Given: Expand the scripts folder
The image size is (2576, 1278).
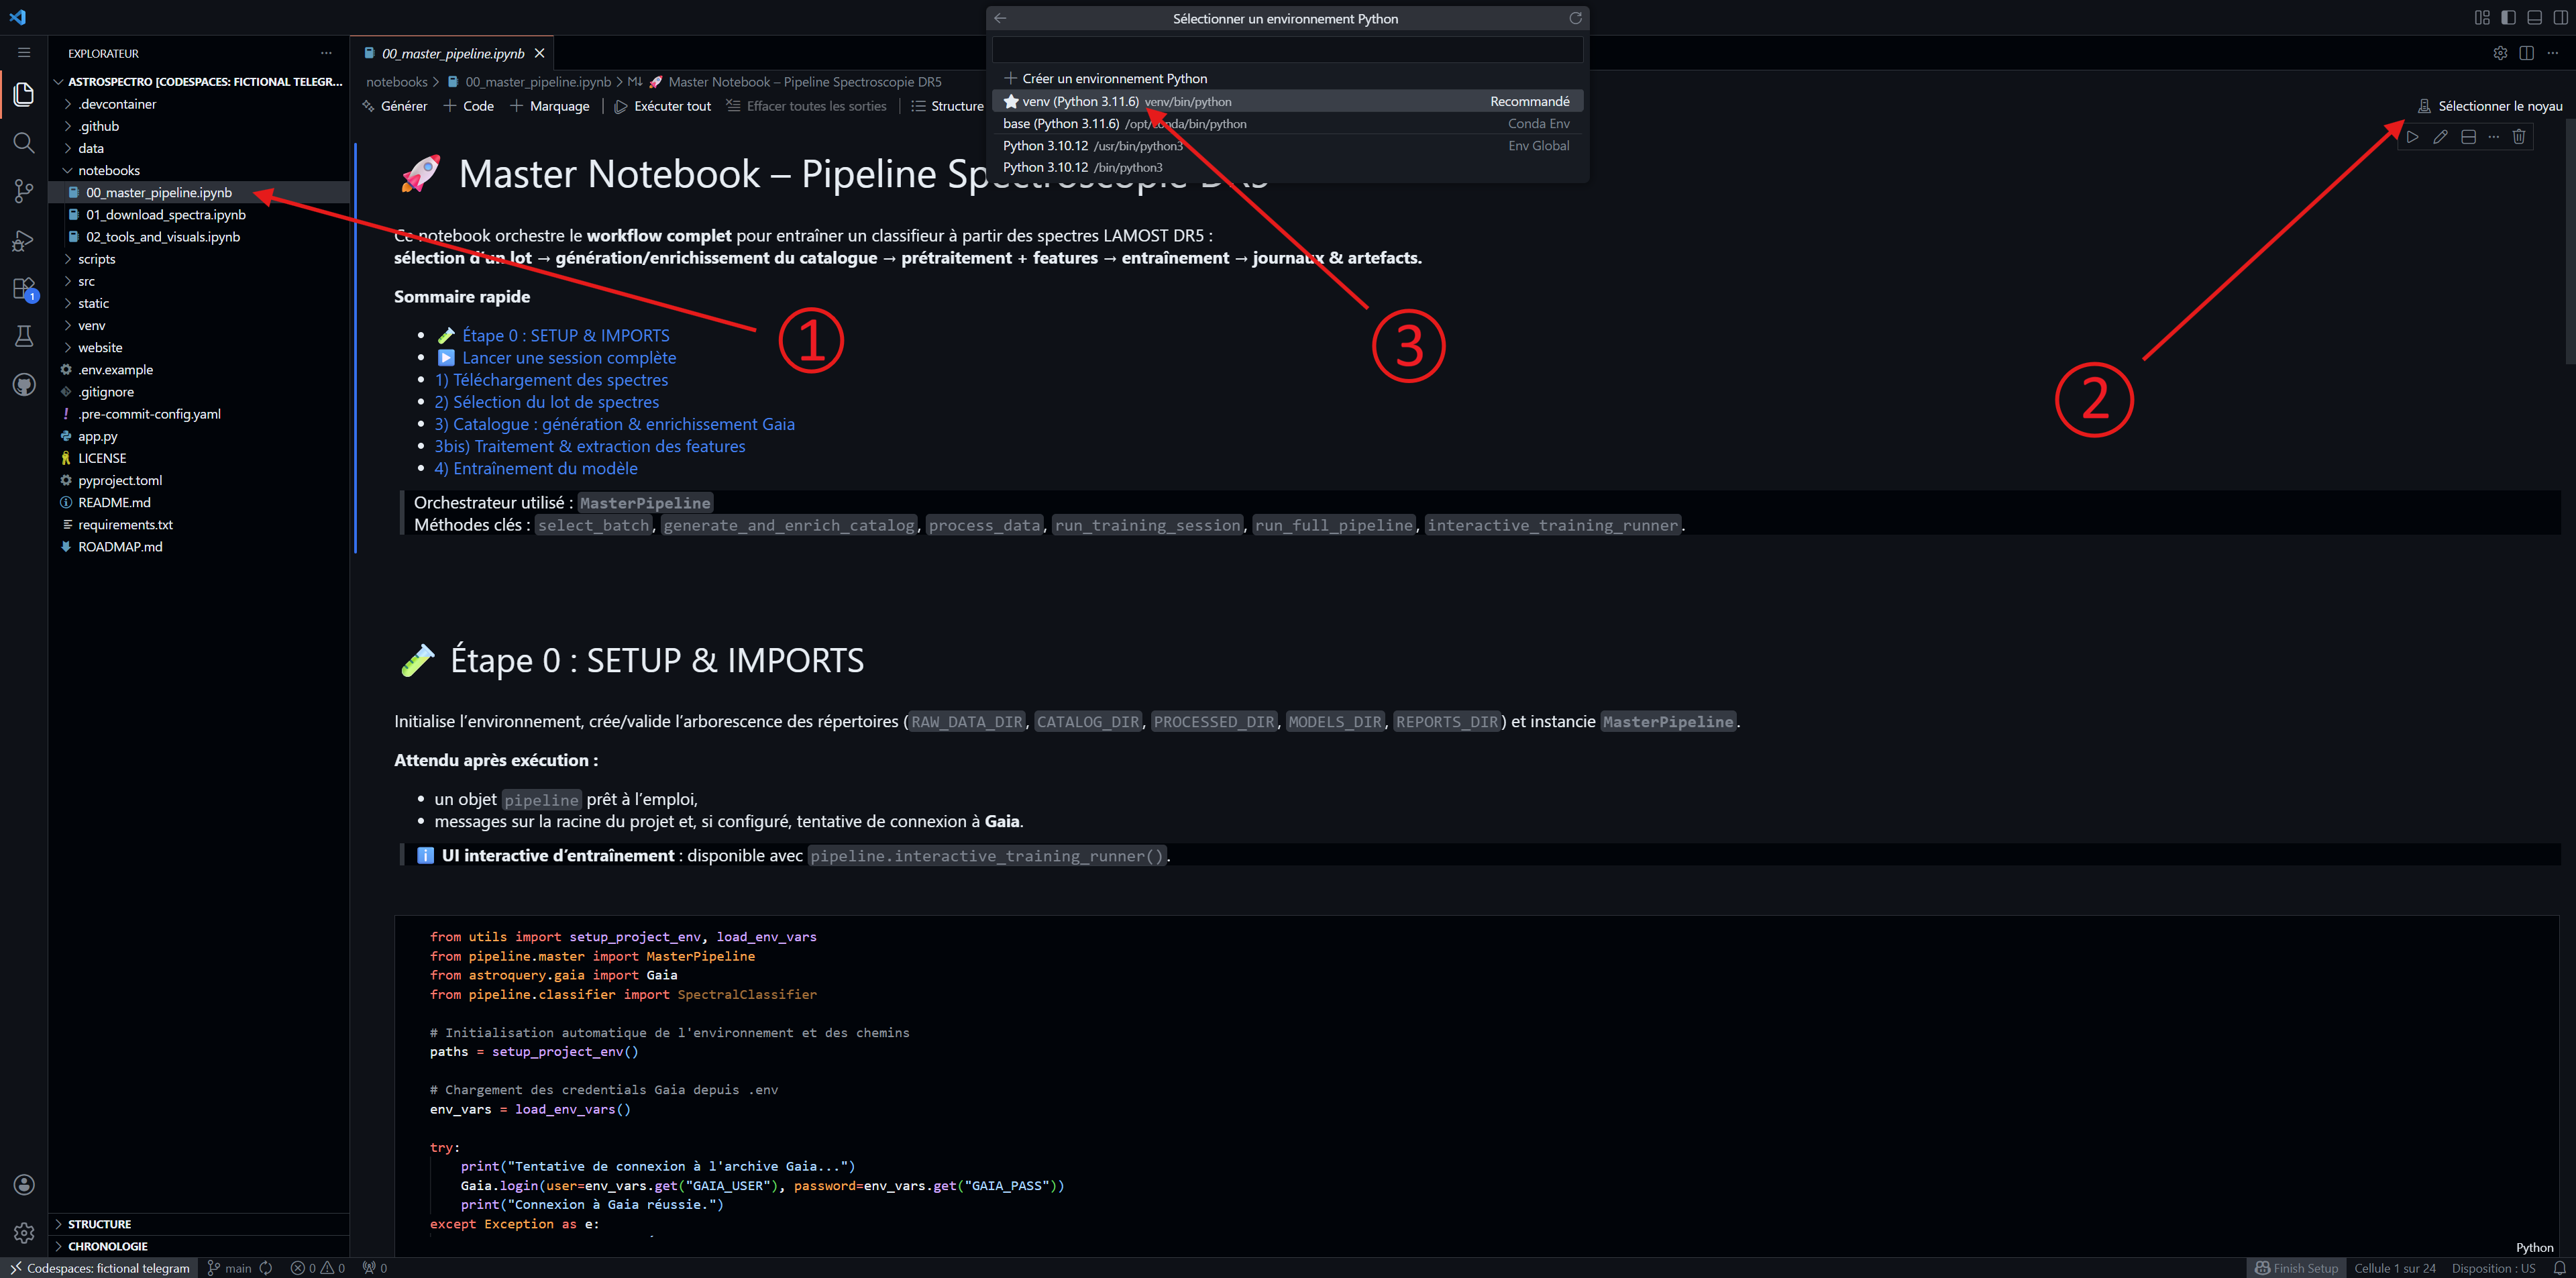Looking at the screenshot, I should pos(96,259).
